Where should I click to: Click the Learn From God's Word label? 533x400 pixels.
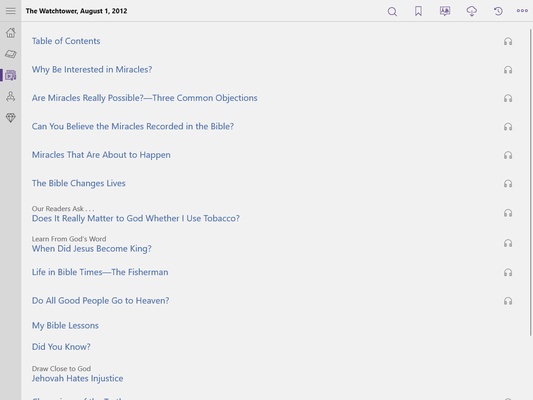69,239
